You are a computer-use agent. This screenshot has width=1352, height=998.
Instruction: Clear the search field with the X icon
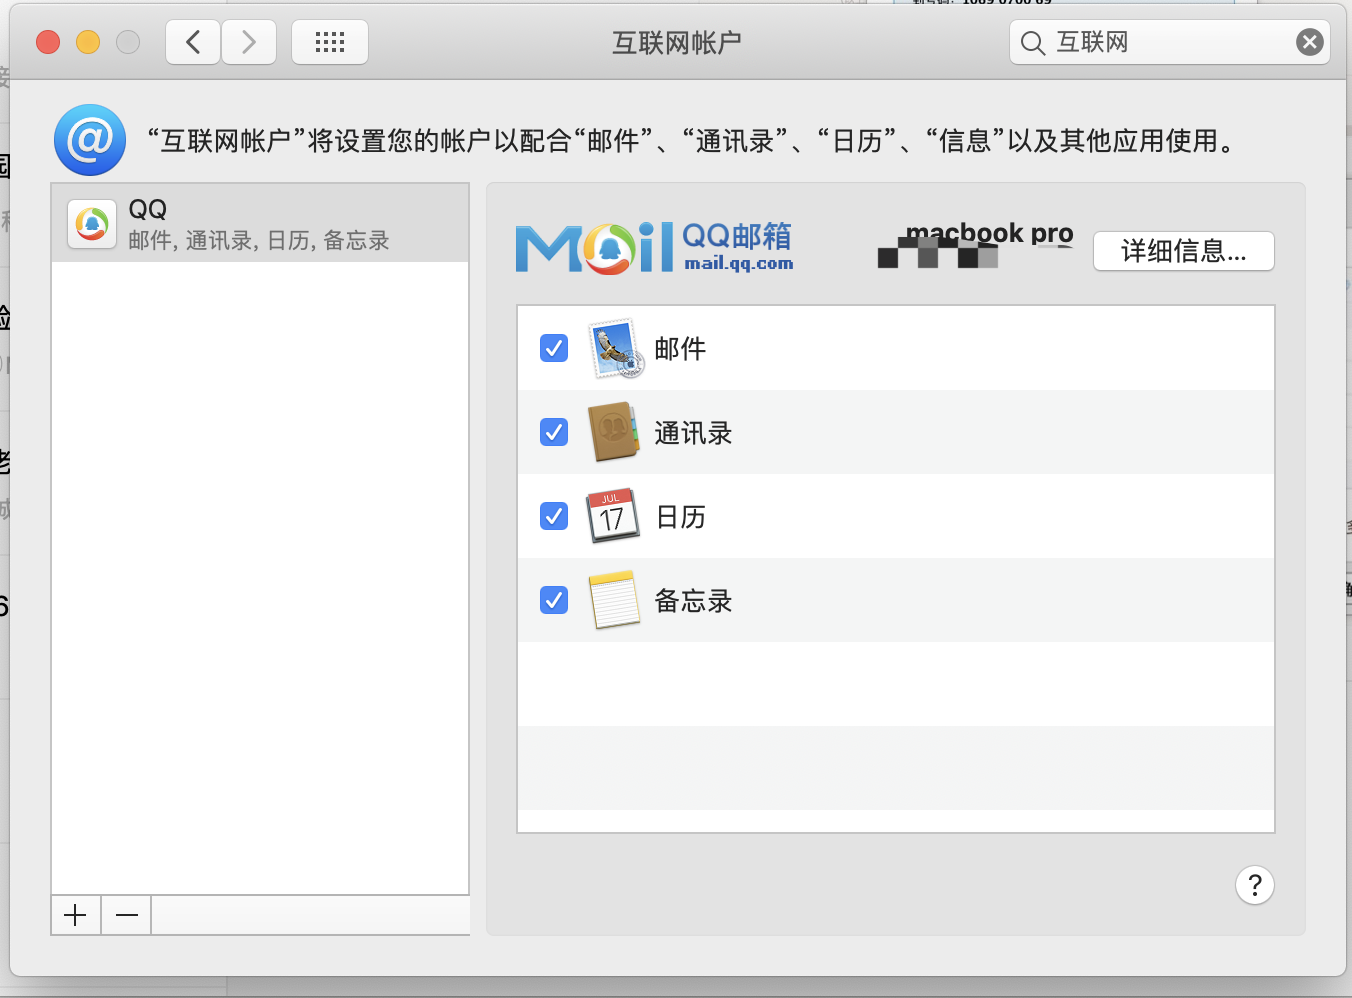pyautogui.click(x=1309, y=42)
